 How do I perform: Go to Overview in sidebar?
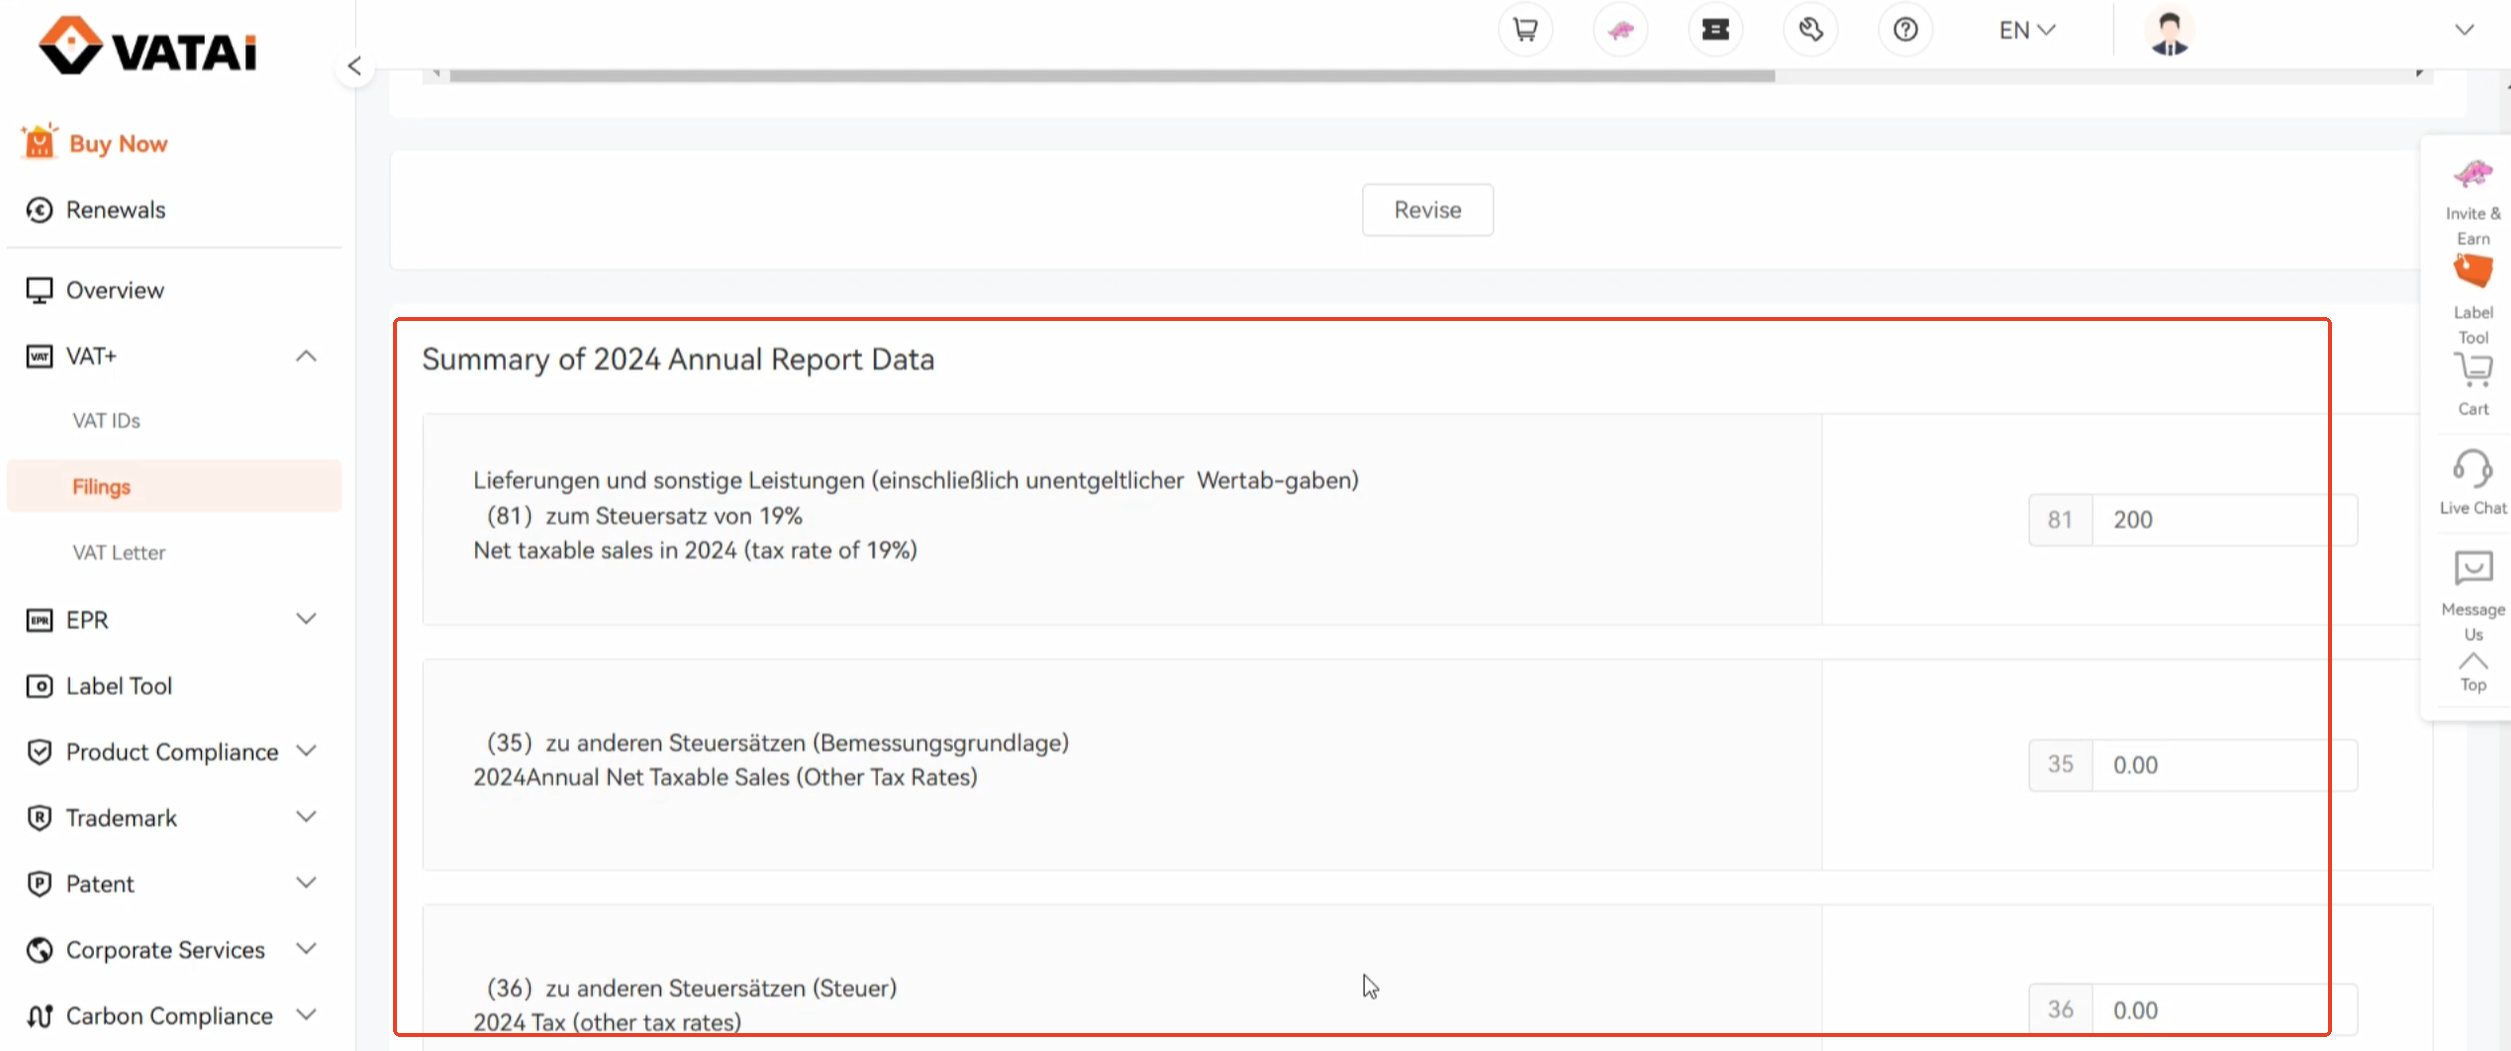115,290
